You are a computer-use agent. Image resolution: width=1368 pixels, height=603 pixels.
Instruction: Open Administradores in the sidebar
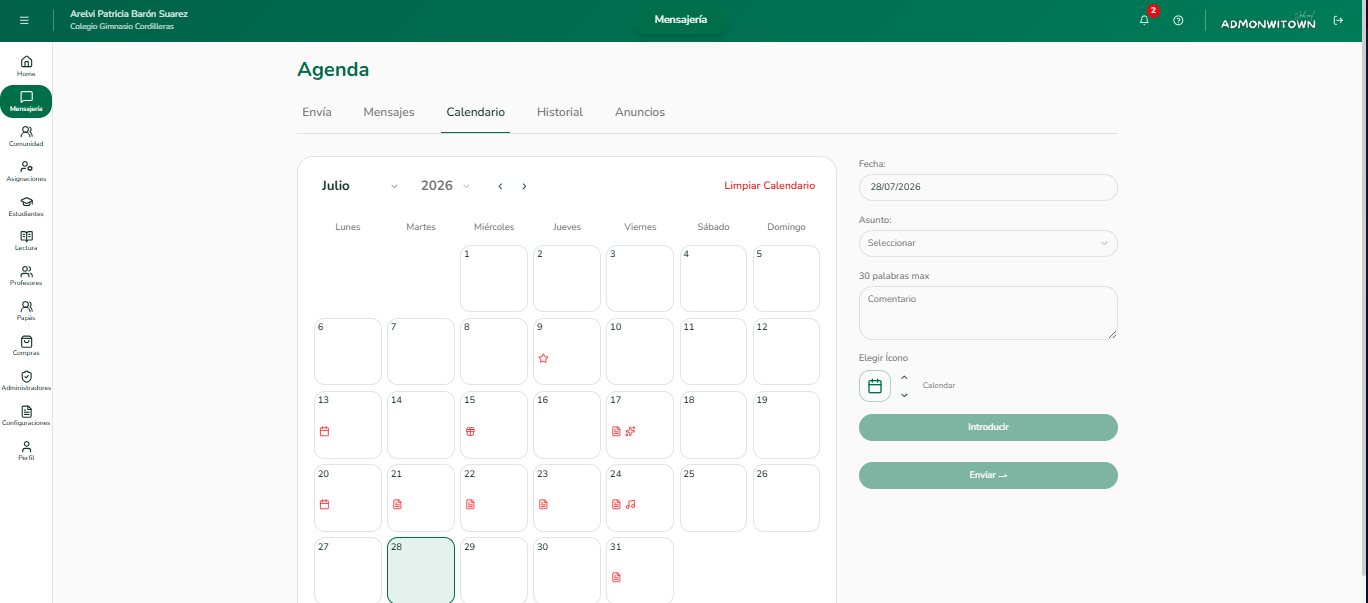(x=26, y=380)
